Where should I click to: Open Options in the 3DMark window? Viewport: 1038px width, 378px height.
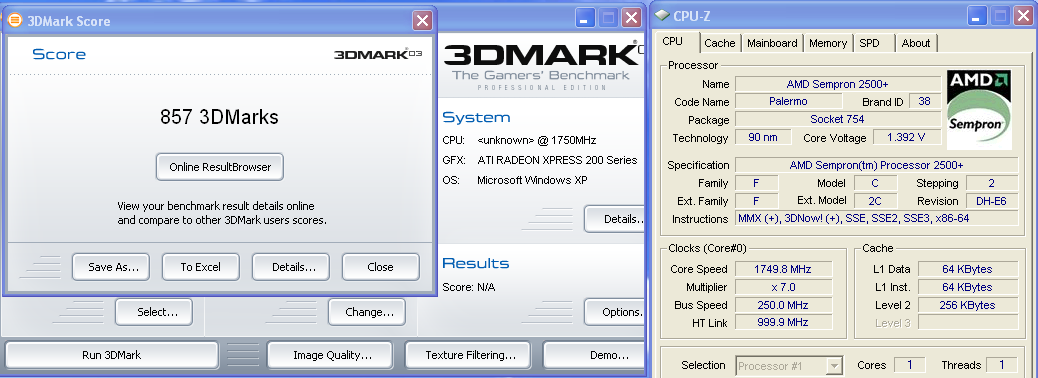[x=615, y=312]
